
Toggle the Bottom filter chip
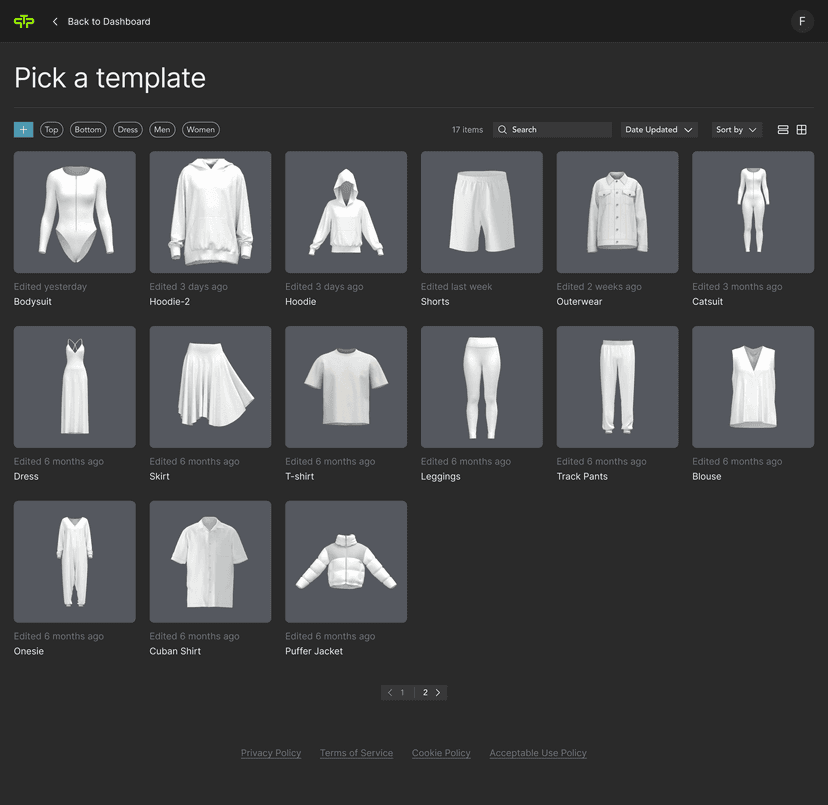88,130
